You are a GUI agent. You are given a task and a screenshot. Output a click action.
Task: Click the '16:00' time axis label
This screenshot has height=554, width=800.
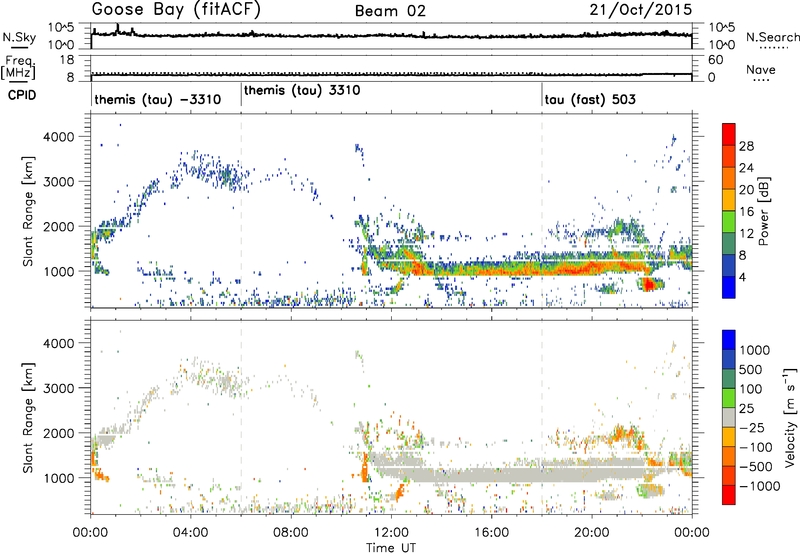pyautogui.click(x=491, y=533)
